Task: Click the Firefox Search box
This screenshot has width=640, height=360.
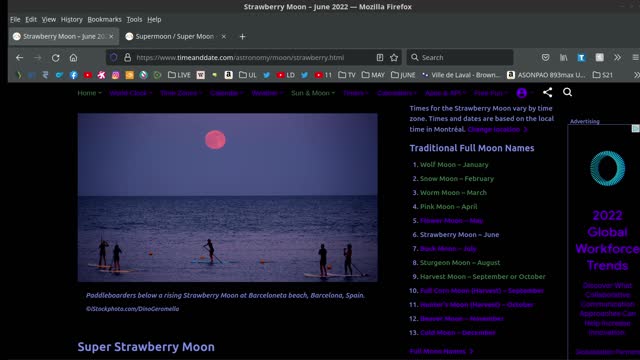Action: [460, 58]
